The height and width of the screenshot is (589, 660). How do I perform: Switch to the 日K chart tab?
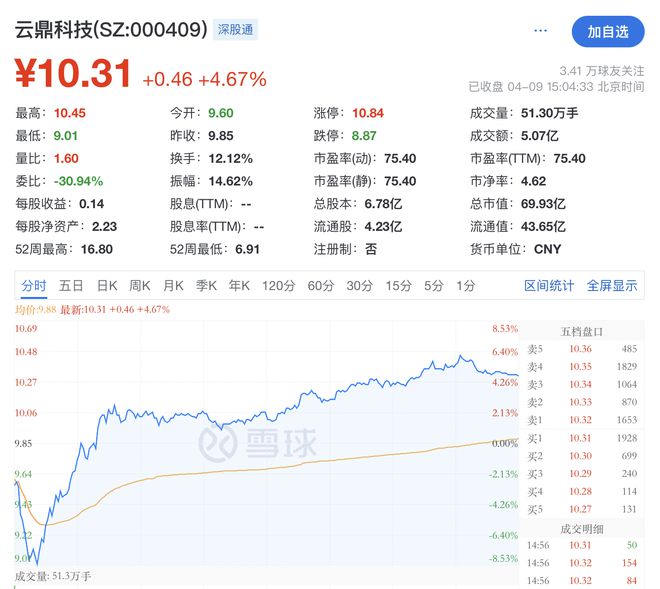pos(107,286)
